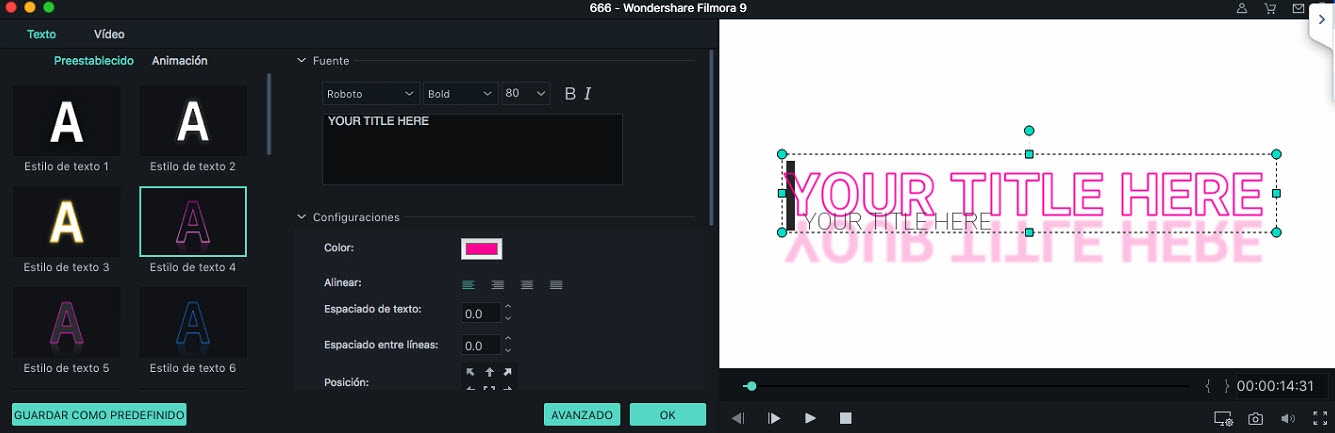1335x433 pixels.
Task: Toggle italic text formatting
Action: pyautogui.click(x=588, y=93)
